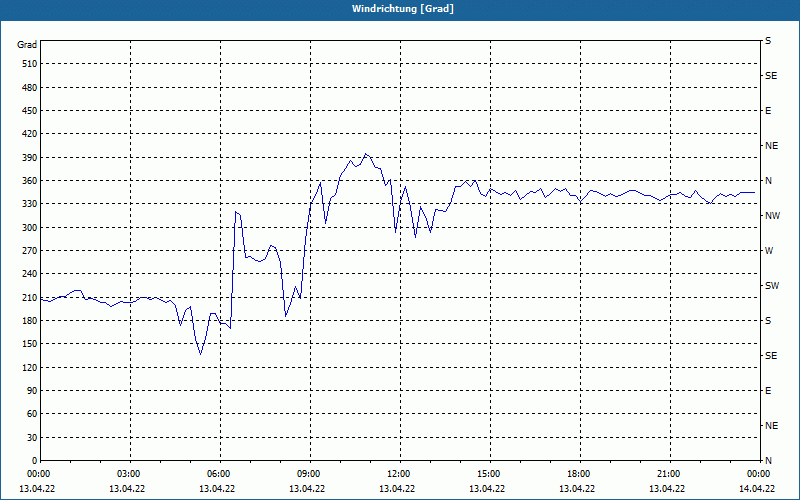This screenshot has width=800, height=500.
Task: Select the y-axis value 300
Action: point(30,227)
